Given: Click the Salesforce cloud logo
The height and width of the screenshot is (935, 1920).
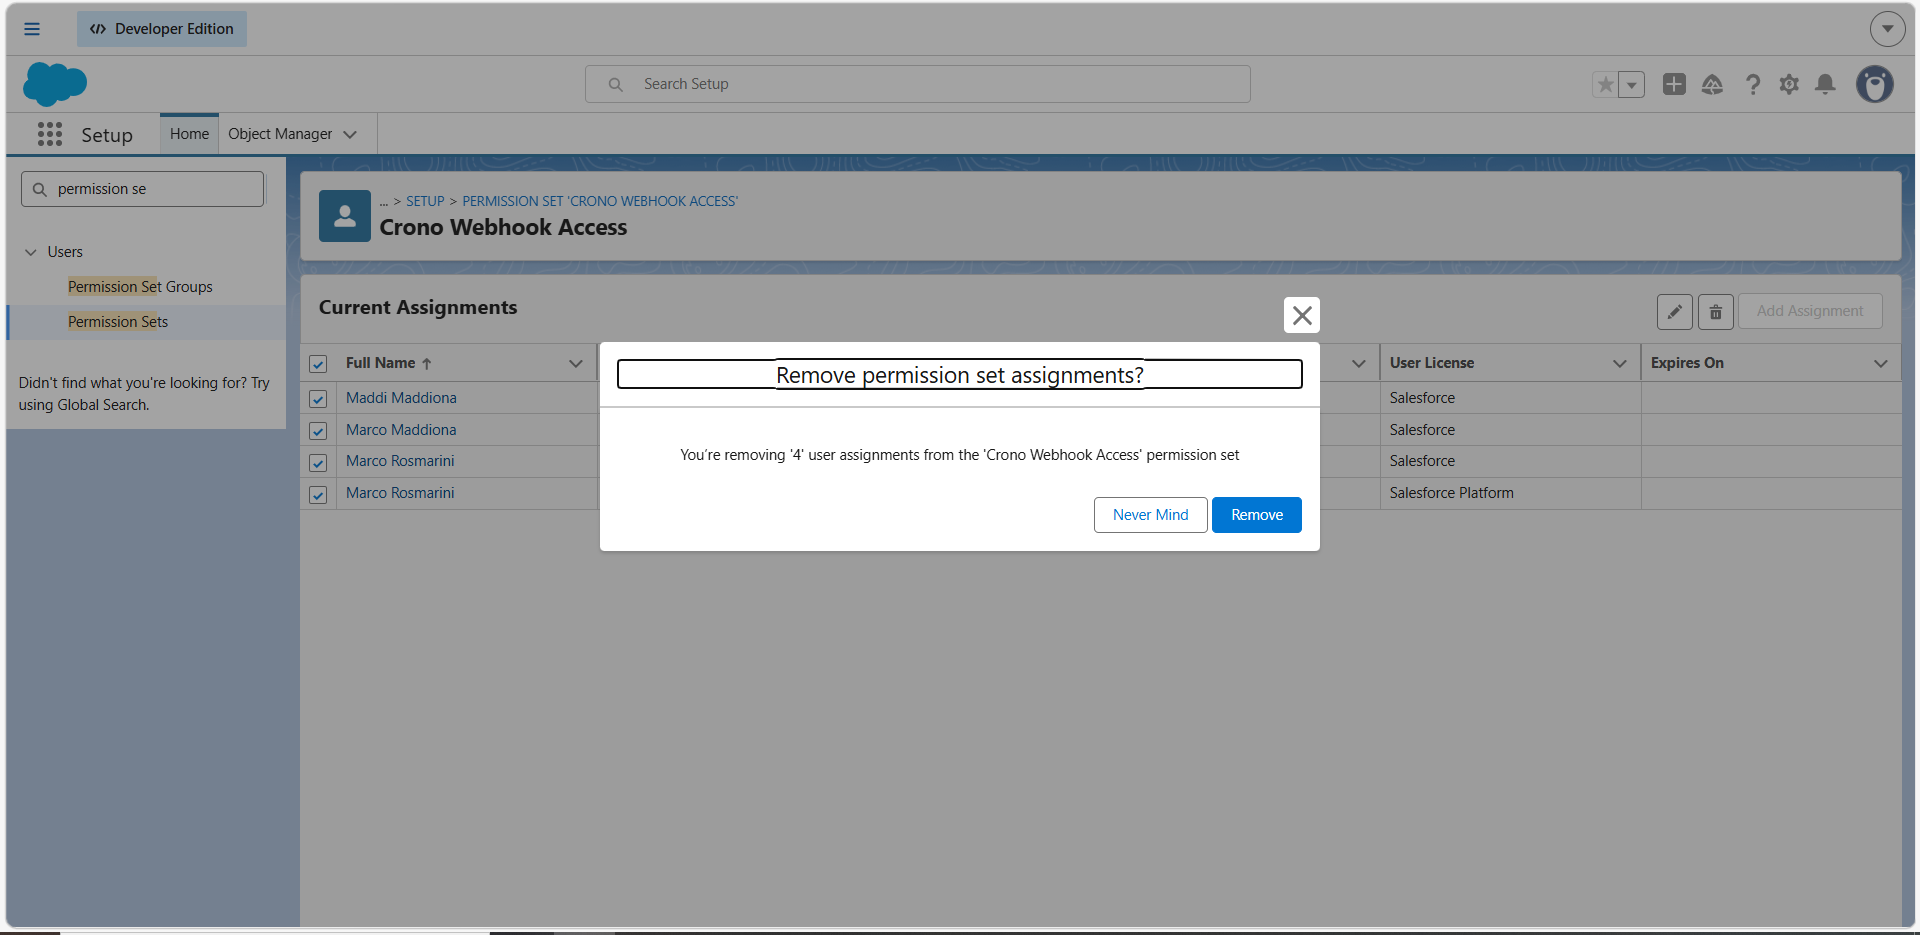Looking at the screenshot, I should point(55,84).
